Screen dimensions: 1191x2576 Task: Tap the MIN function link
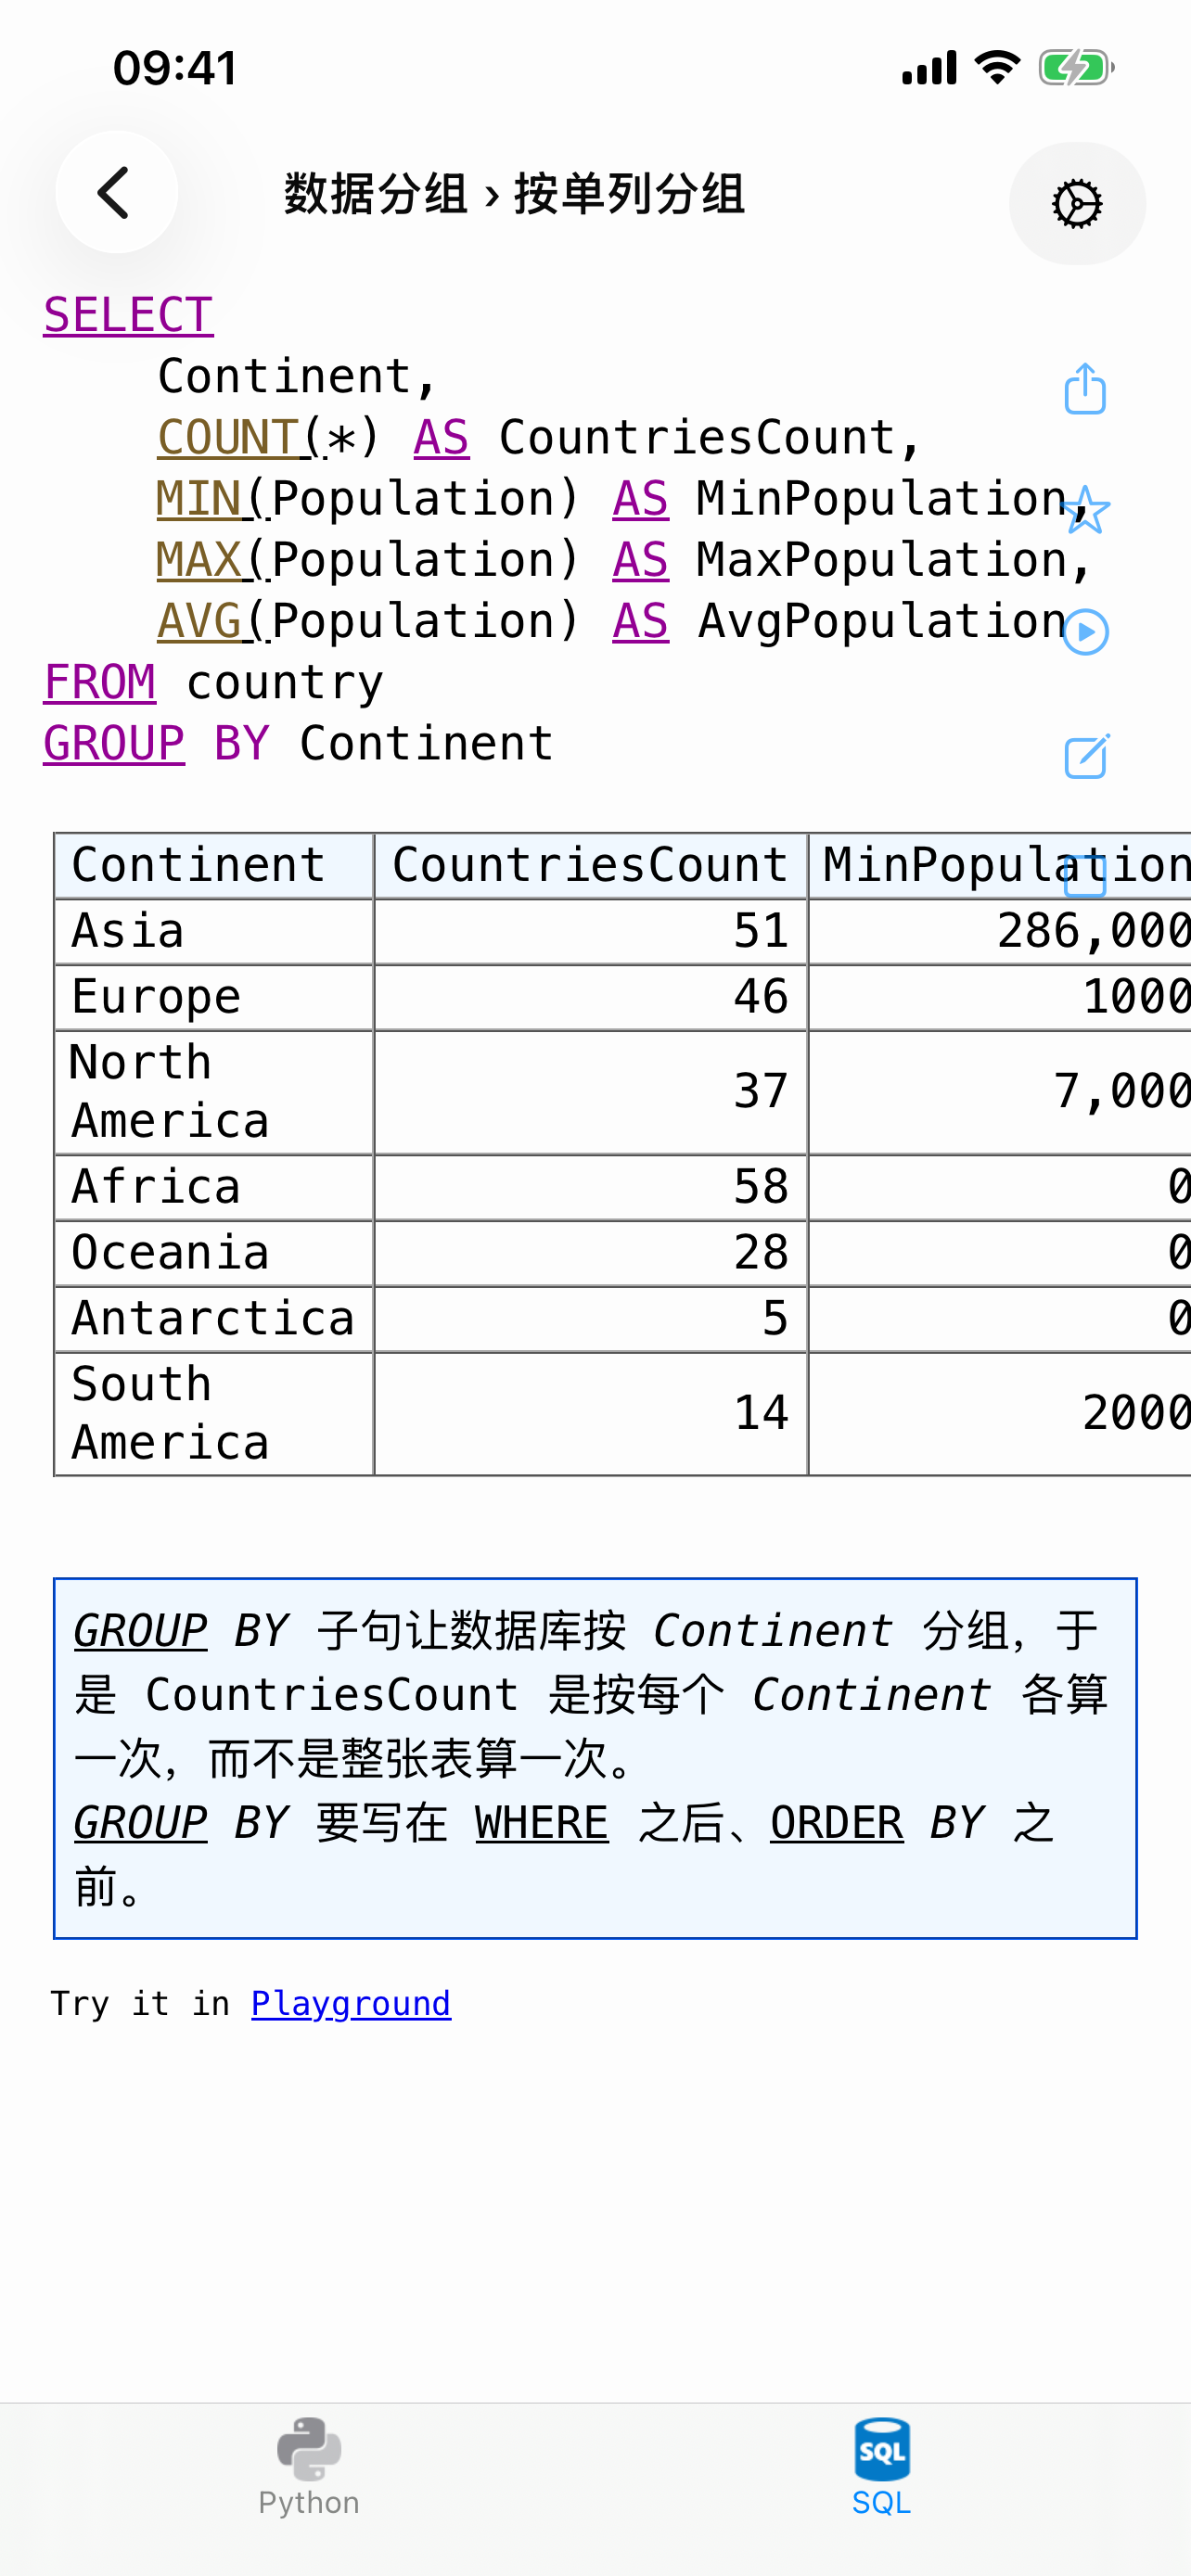click(x=200, y=498)
